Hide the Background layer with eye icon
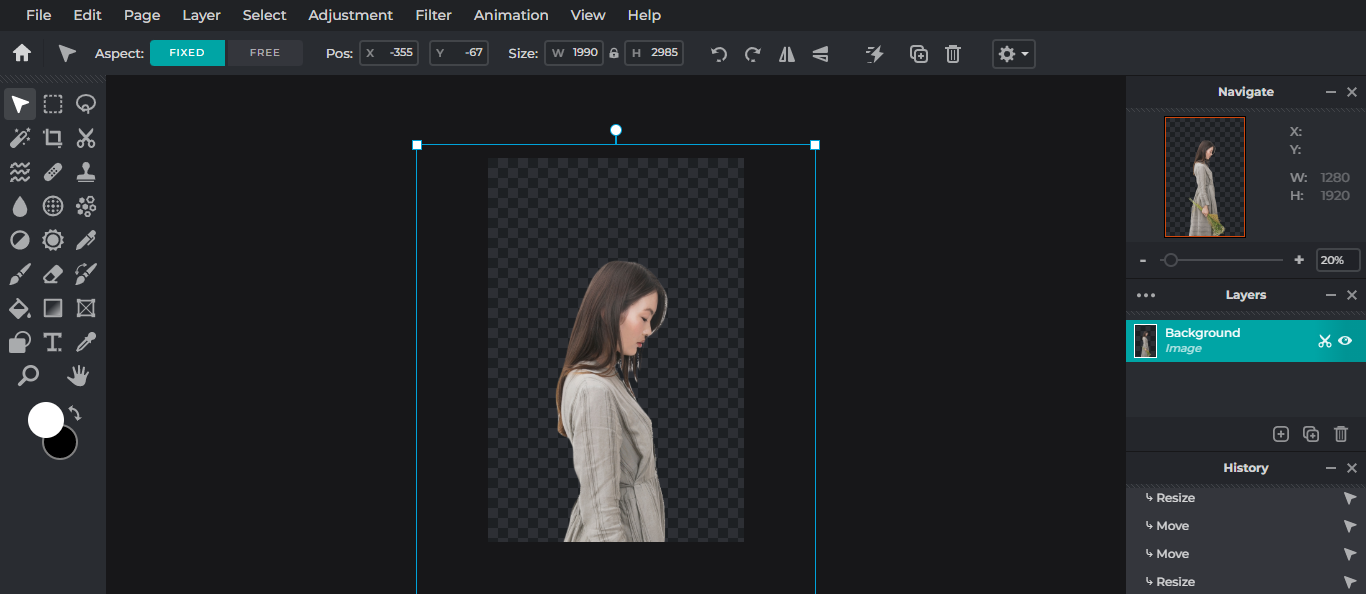 coord(1345,341)
